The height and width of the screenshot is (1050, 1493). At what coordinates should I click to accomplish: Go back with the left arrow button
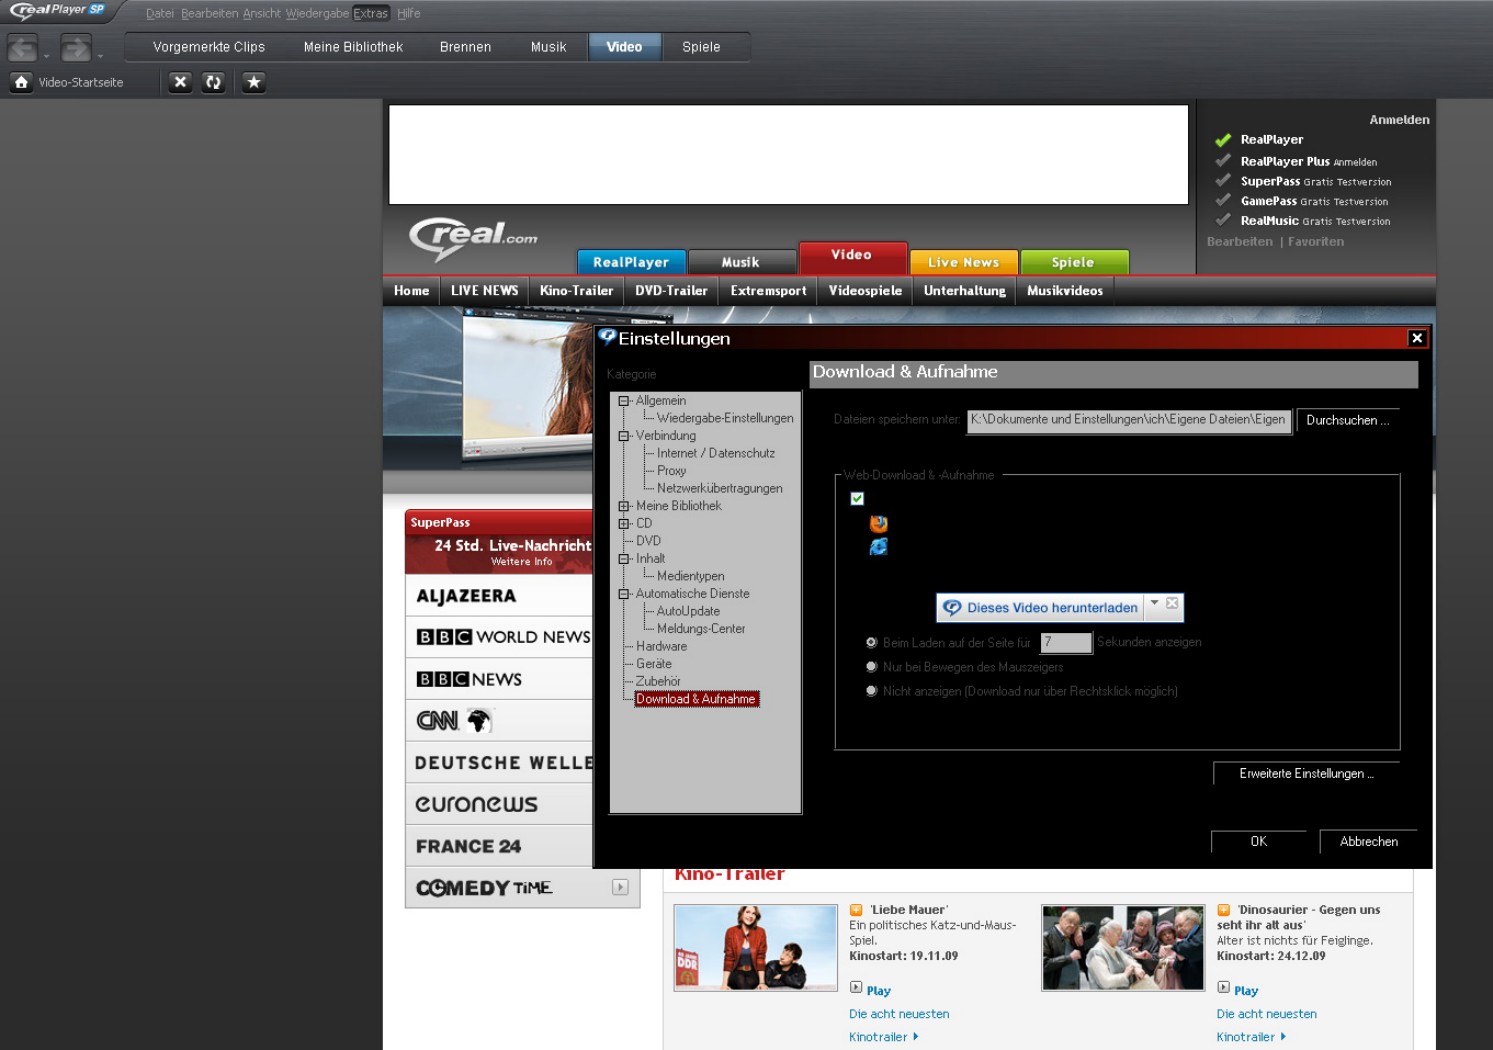point(22,47)
